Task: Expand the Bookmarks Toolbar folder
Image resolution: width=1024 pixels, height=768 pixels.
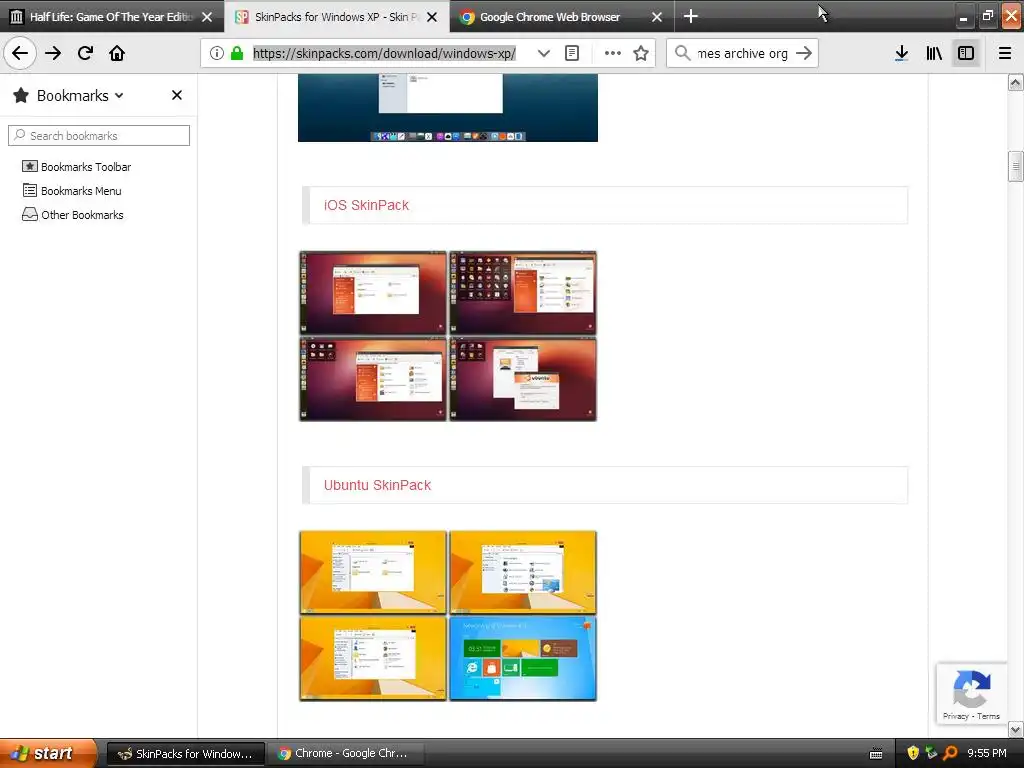Action: point(76,167)
